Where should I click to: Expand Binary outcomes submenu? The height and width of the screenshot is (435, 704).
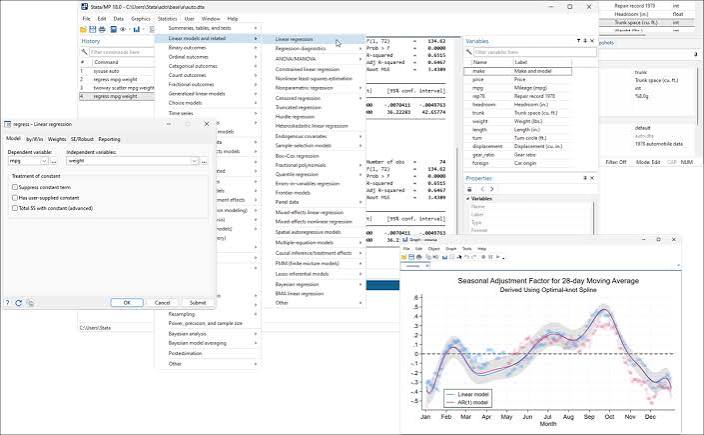[x=207, y=48]
